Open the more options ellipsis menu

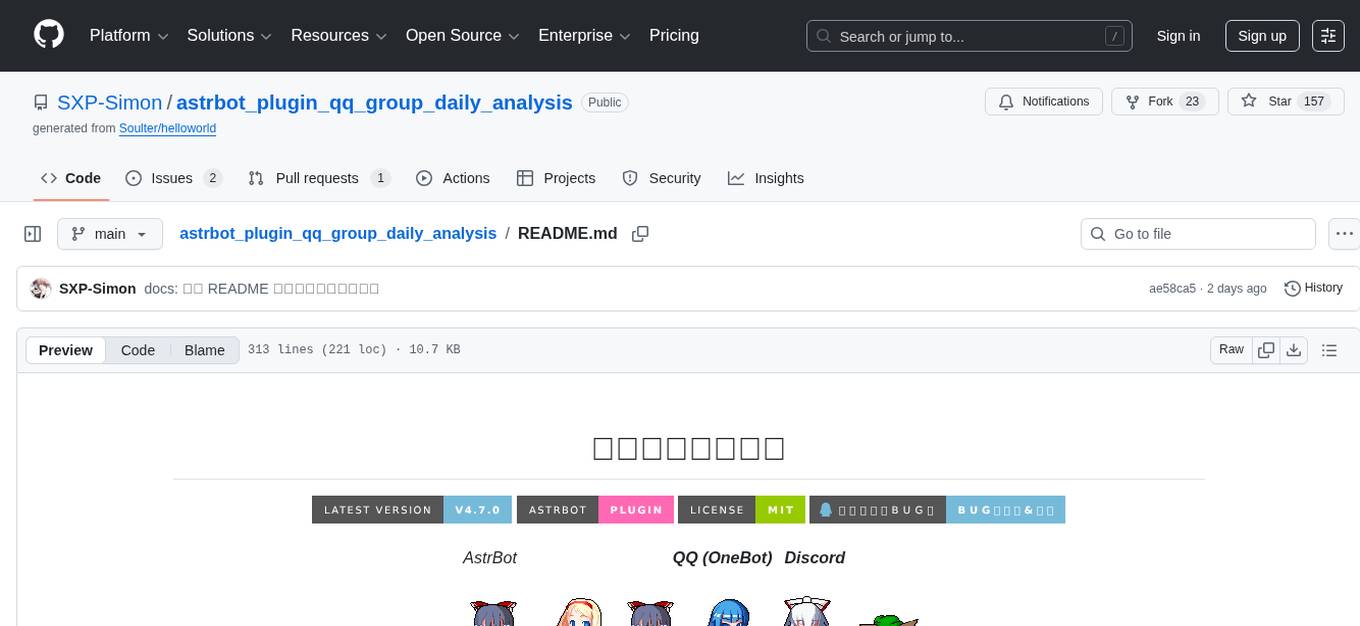tap(1343, 233)
